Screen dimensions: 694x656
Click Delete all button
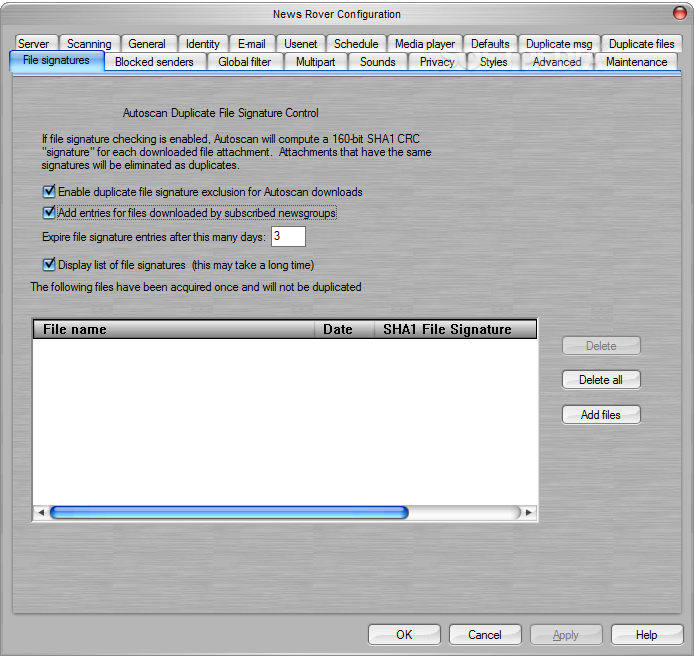pos(601,380)
